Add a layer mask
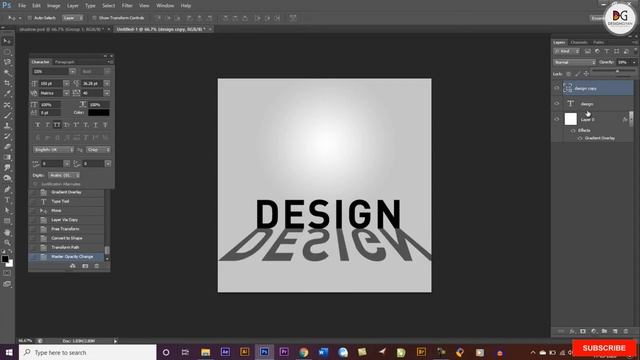This screenshot has height=360, width=640. (583, 331)
